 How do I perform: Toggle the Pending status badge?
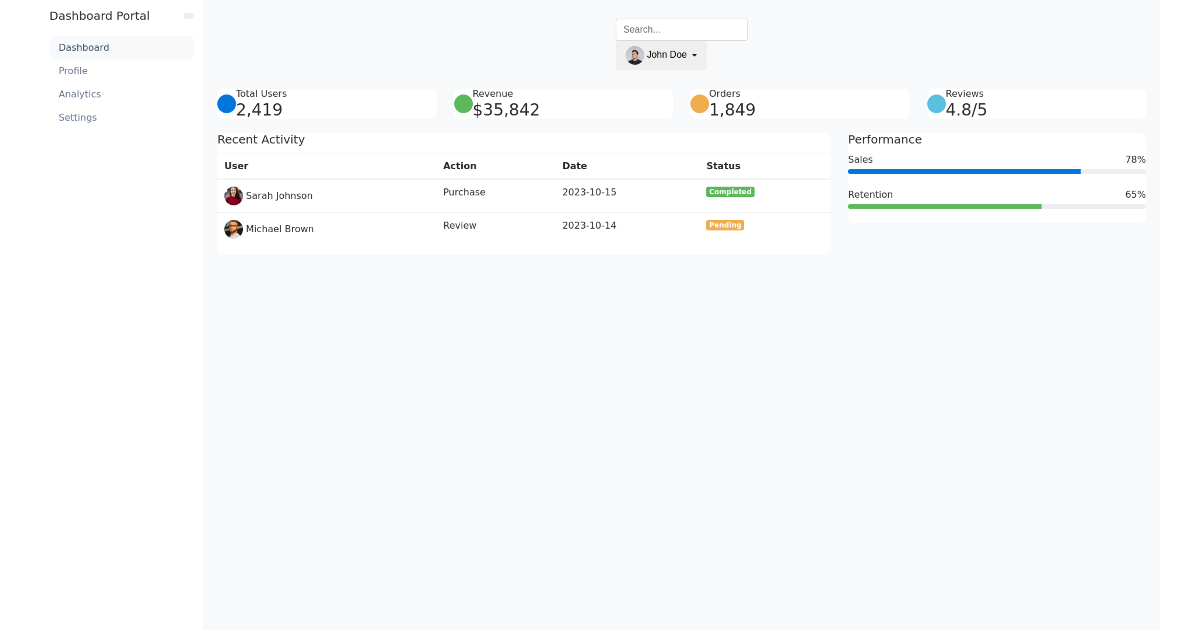tap(724, 225)
